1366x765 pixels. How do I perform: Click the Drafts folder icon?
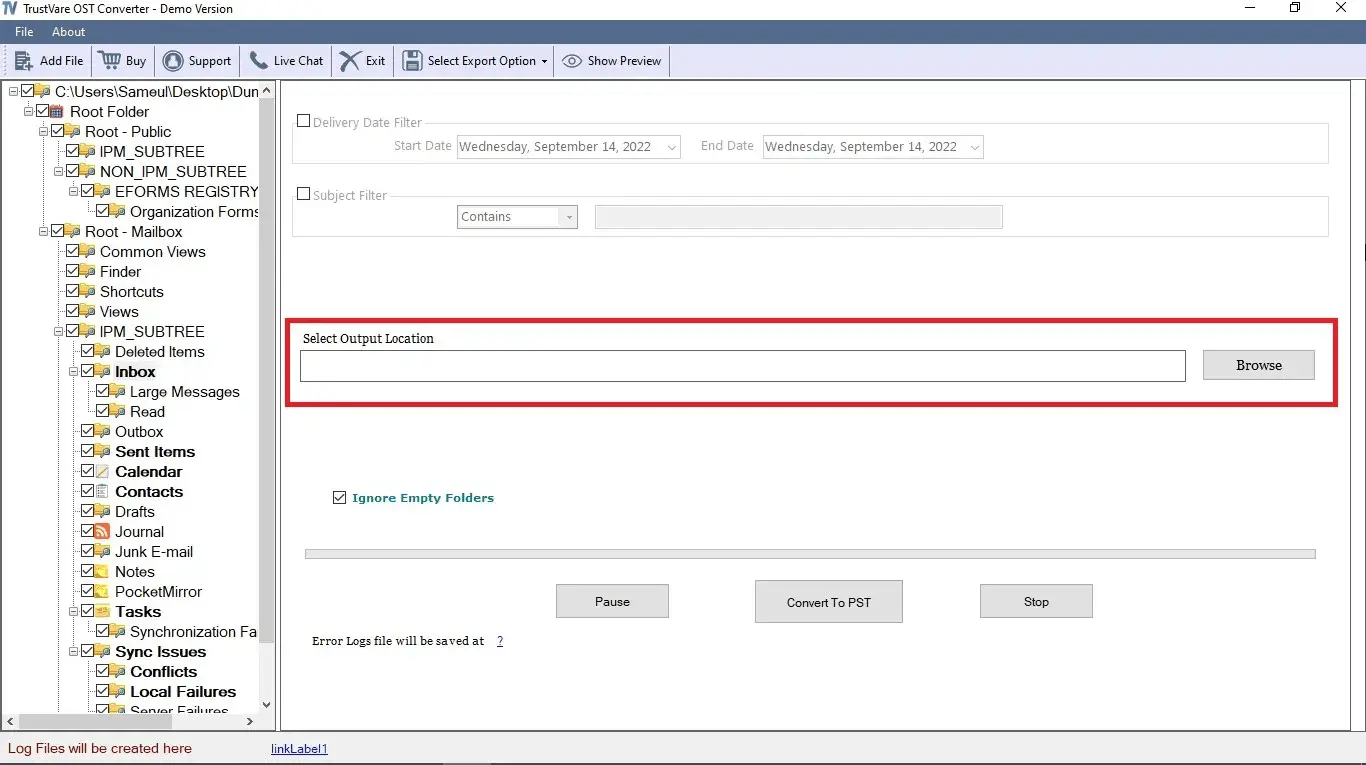click(102, 511)
